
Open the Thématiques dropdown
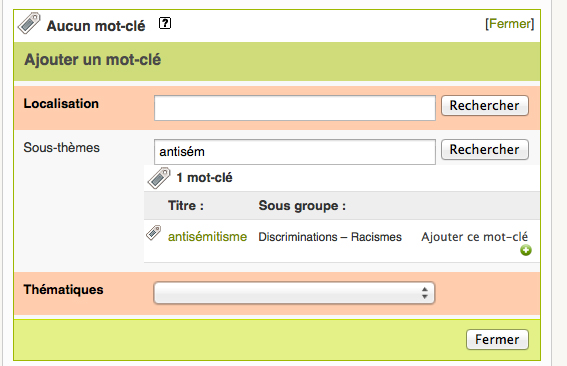[294, 293]
